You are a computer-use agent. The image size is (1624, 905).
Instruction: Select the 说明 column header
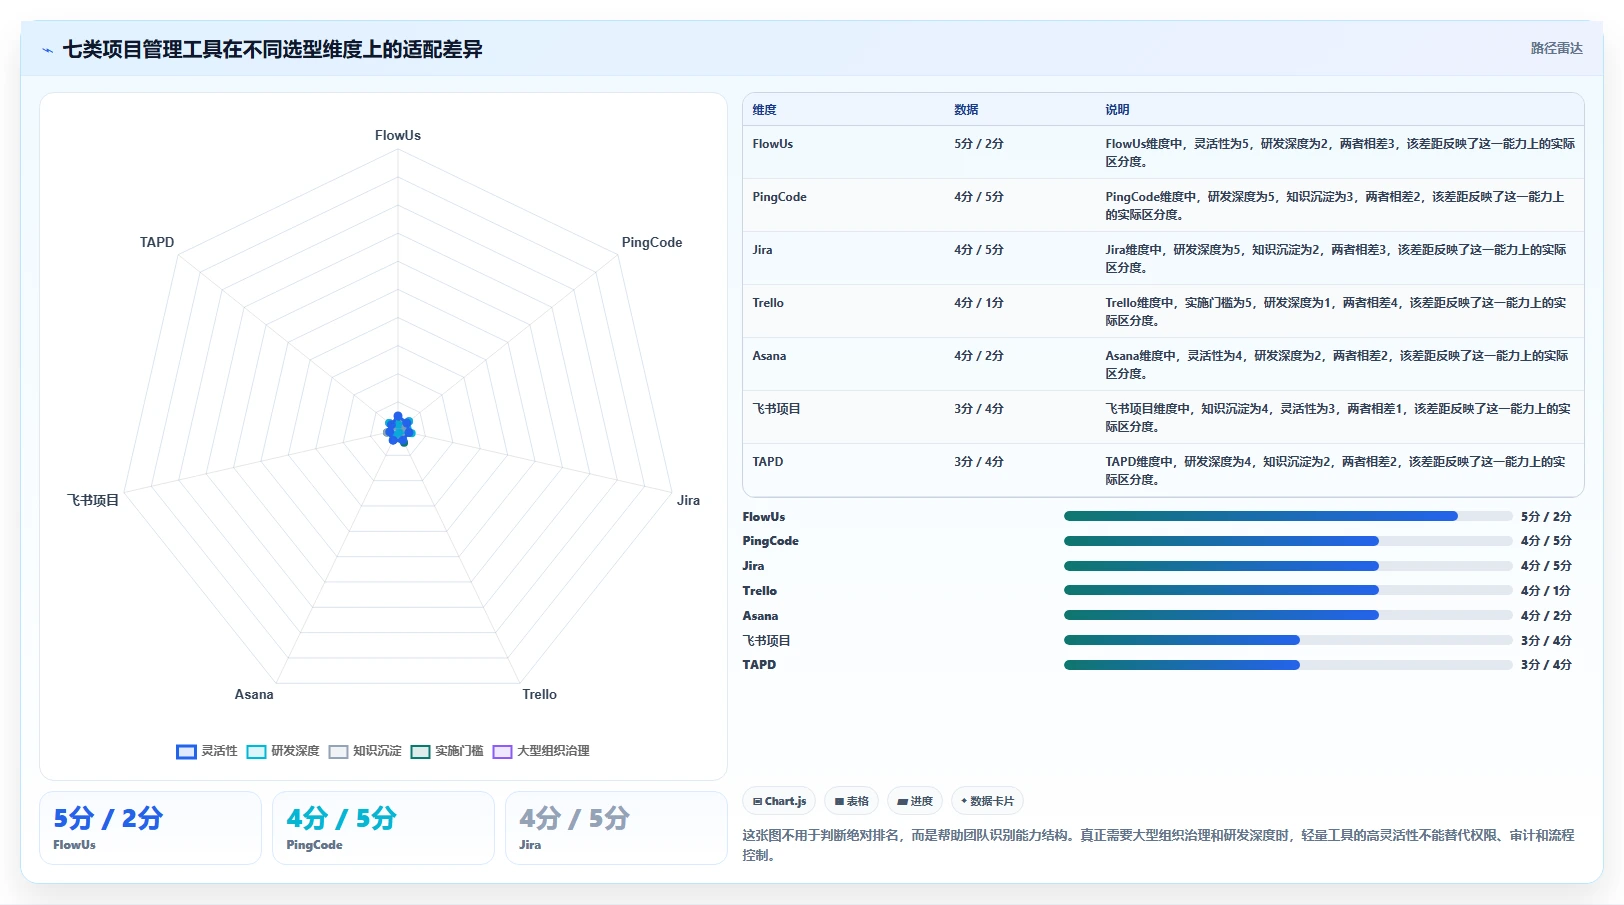(1117, 110)
